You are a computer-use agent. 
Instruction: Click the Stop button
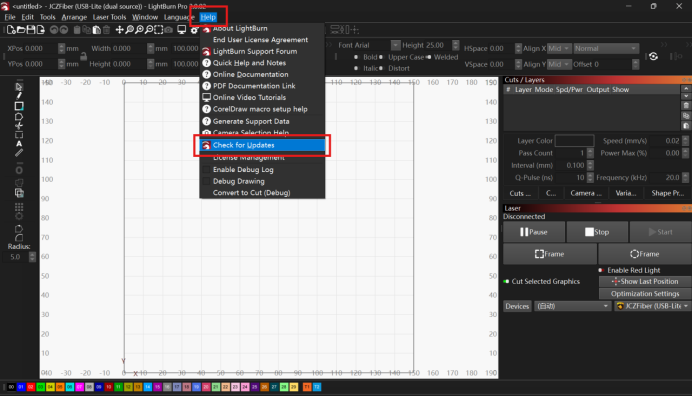pyautogui.click(x=597, y=232)
